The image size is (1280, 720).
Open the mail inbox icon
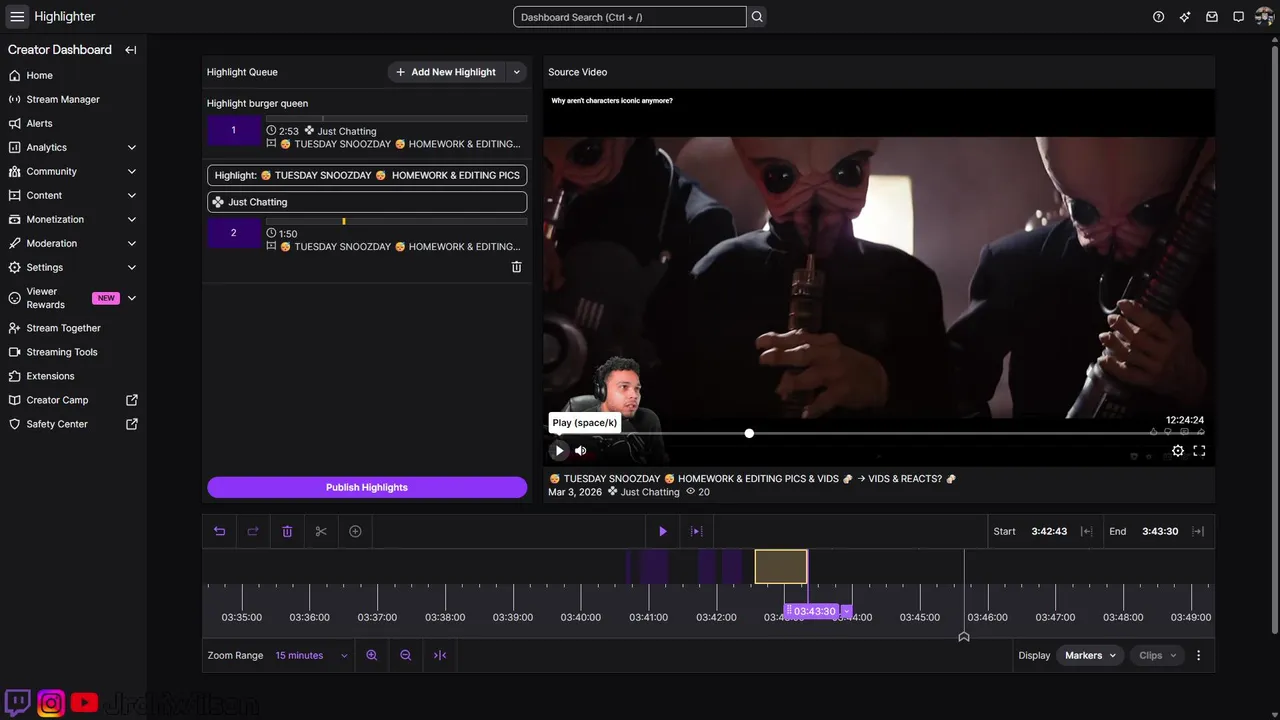1212,17
